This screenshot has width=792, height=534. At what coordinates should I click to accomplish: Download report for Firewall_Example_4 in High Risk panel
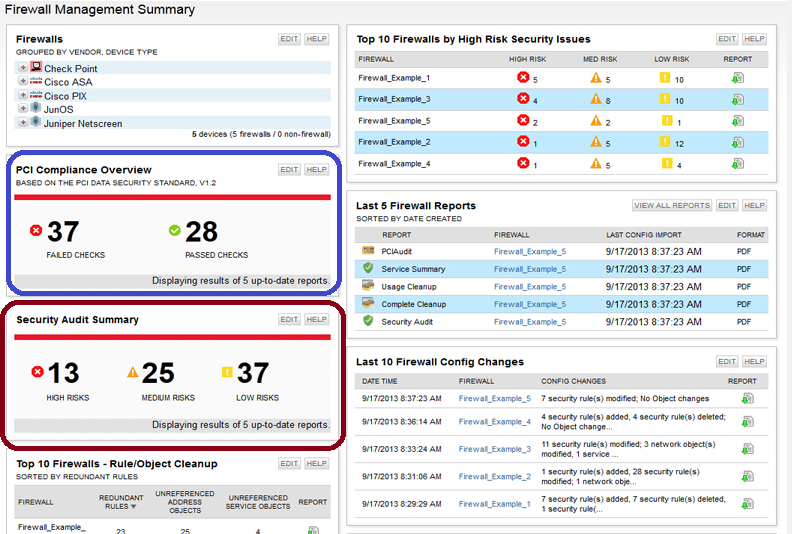pyautogui.click(x=738, y=164)
